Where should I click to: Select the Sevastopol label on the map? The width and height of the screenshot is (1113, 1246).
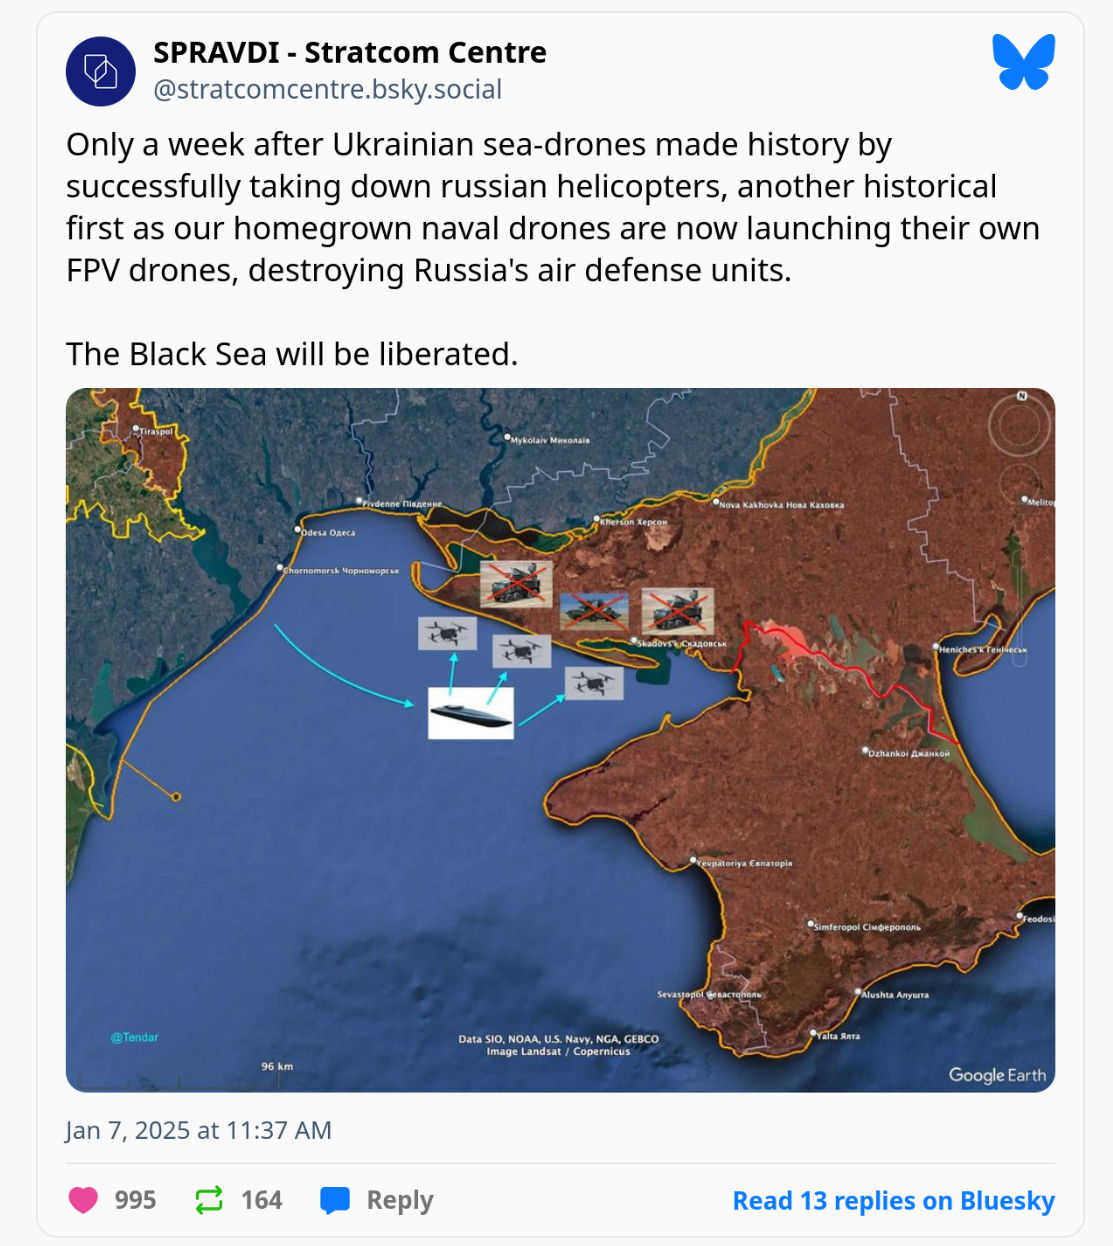point(709,995)
